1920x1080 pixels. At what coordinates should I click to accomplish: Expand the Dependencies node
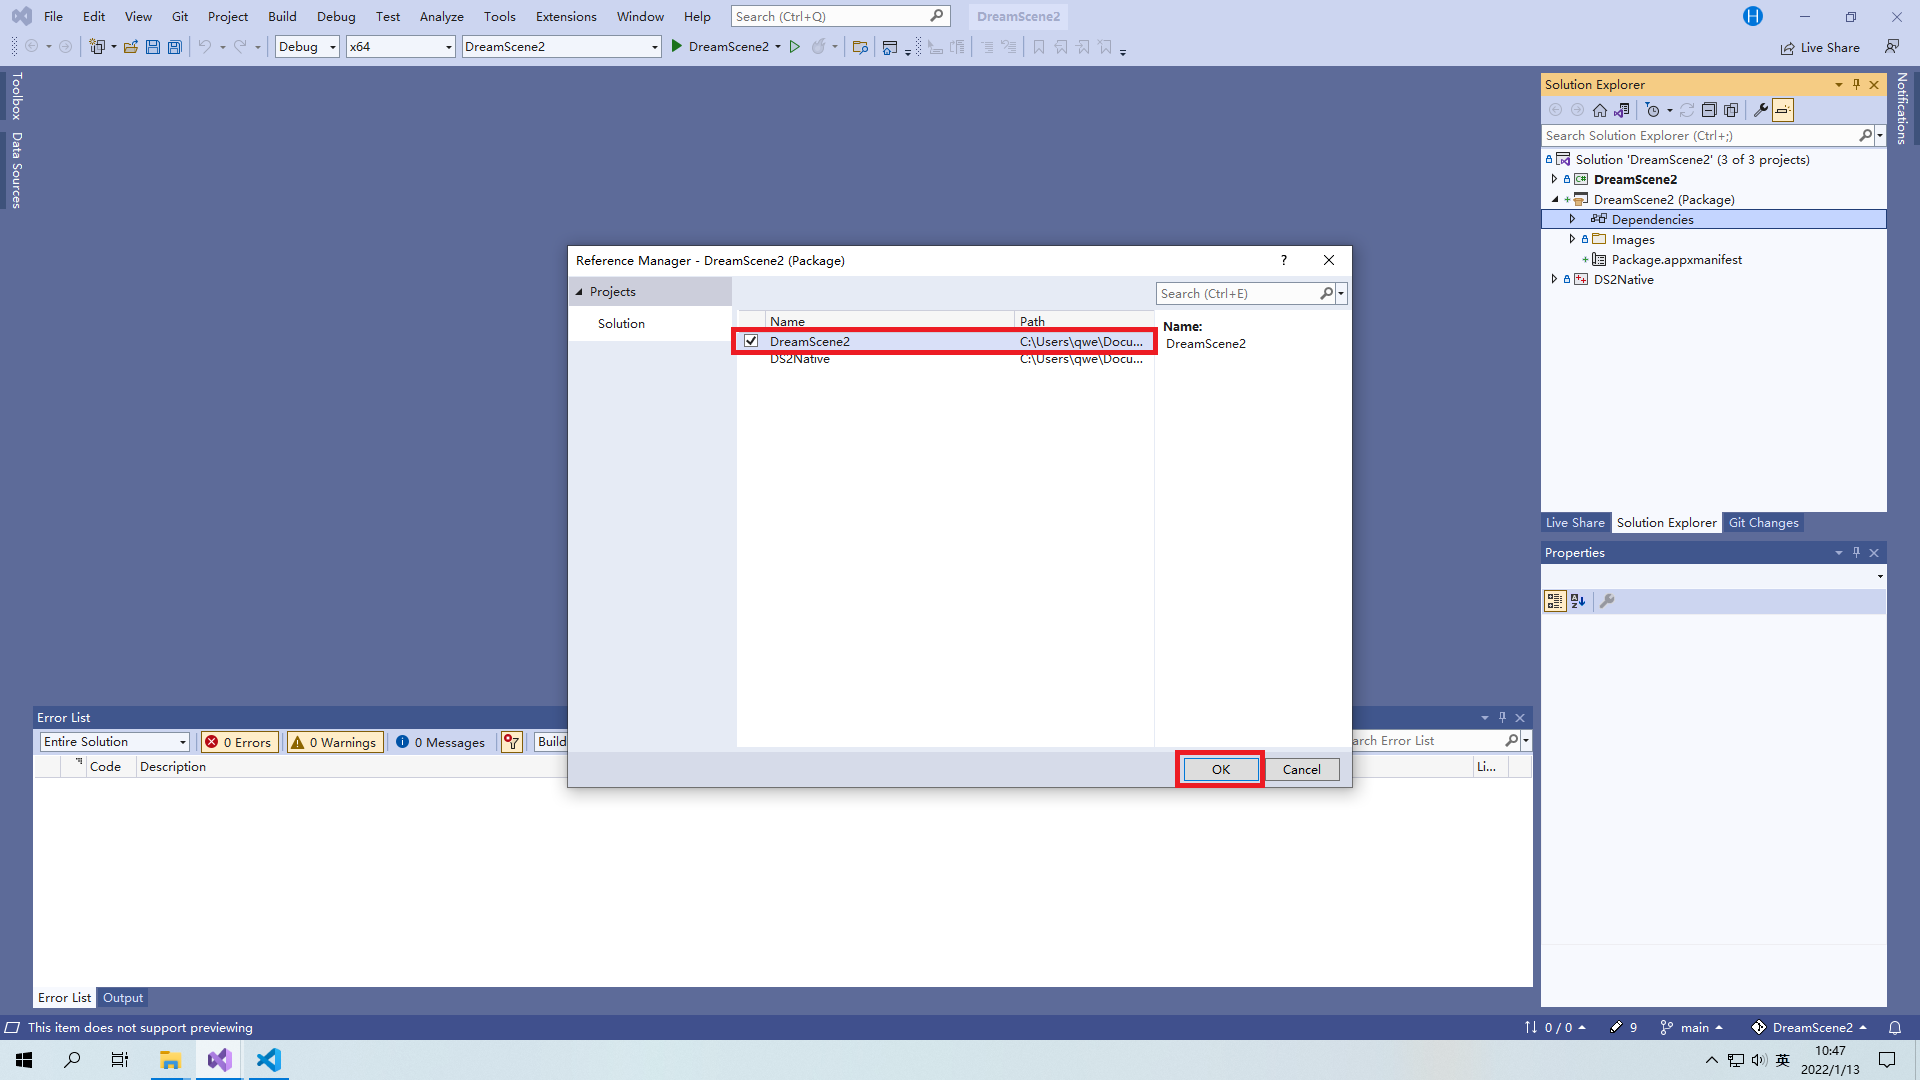pyautogui.click(x=1572, y=219)
